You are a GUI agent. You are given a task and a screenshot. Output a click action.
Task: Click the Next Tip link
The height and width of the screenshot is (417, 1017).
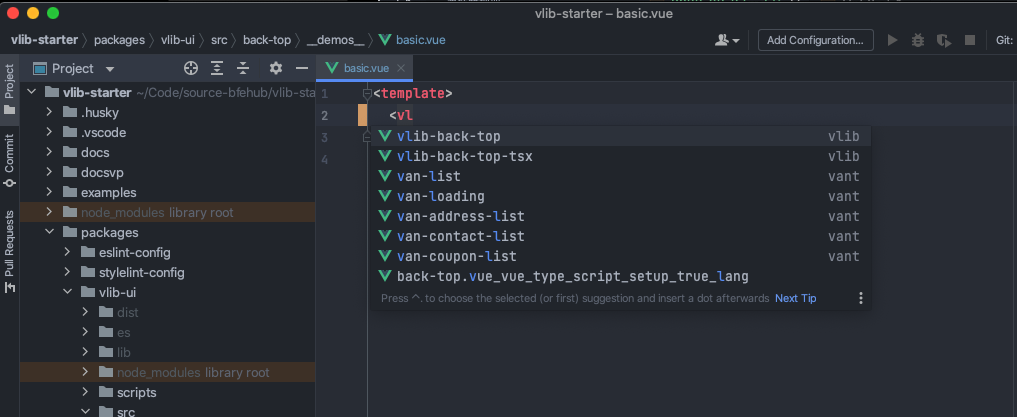[x=795, y=298]
